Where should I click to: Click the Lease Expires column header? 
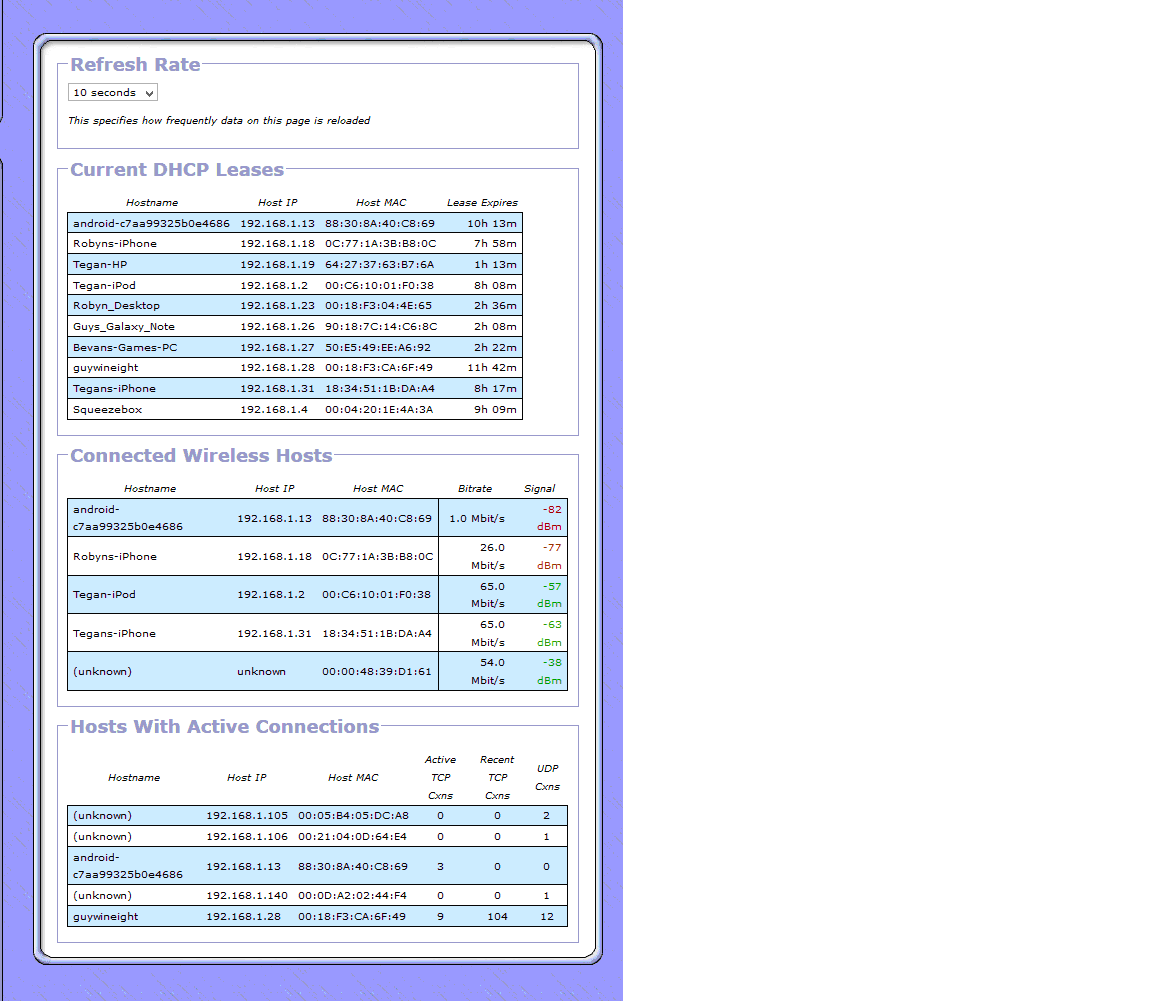pyautogui.click(x=482, y=203)
